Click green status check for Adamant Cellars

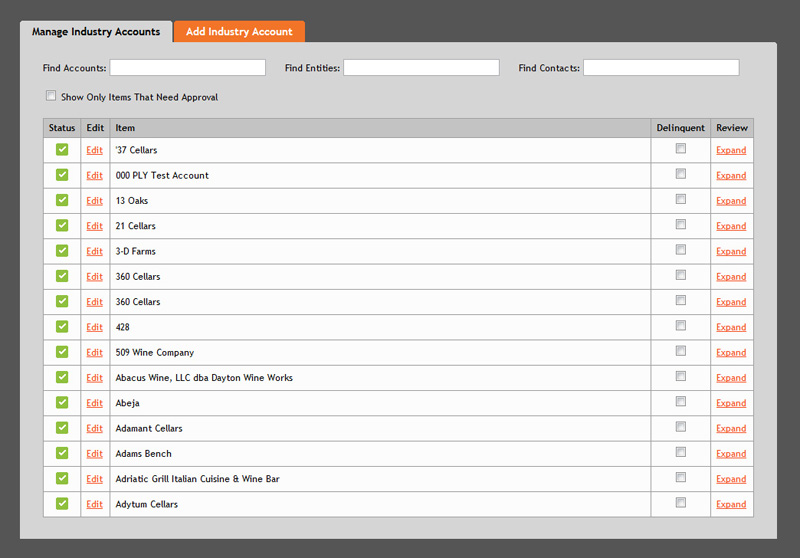(62, 427)
